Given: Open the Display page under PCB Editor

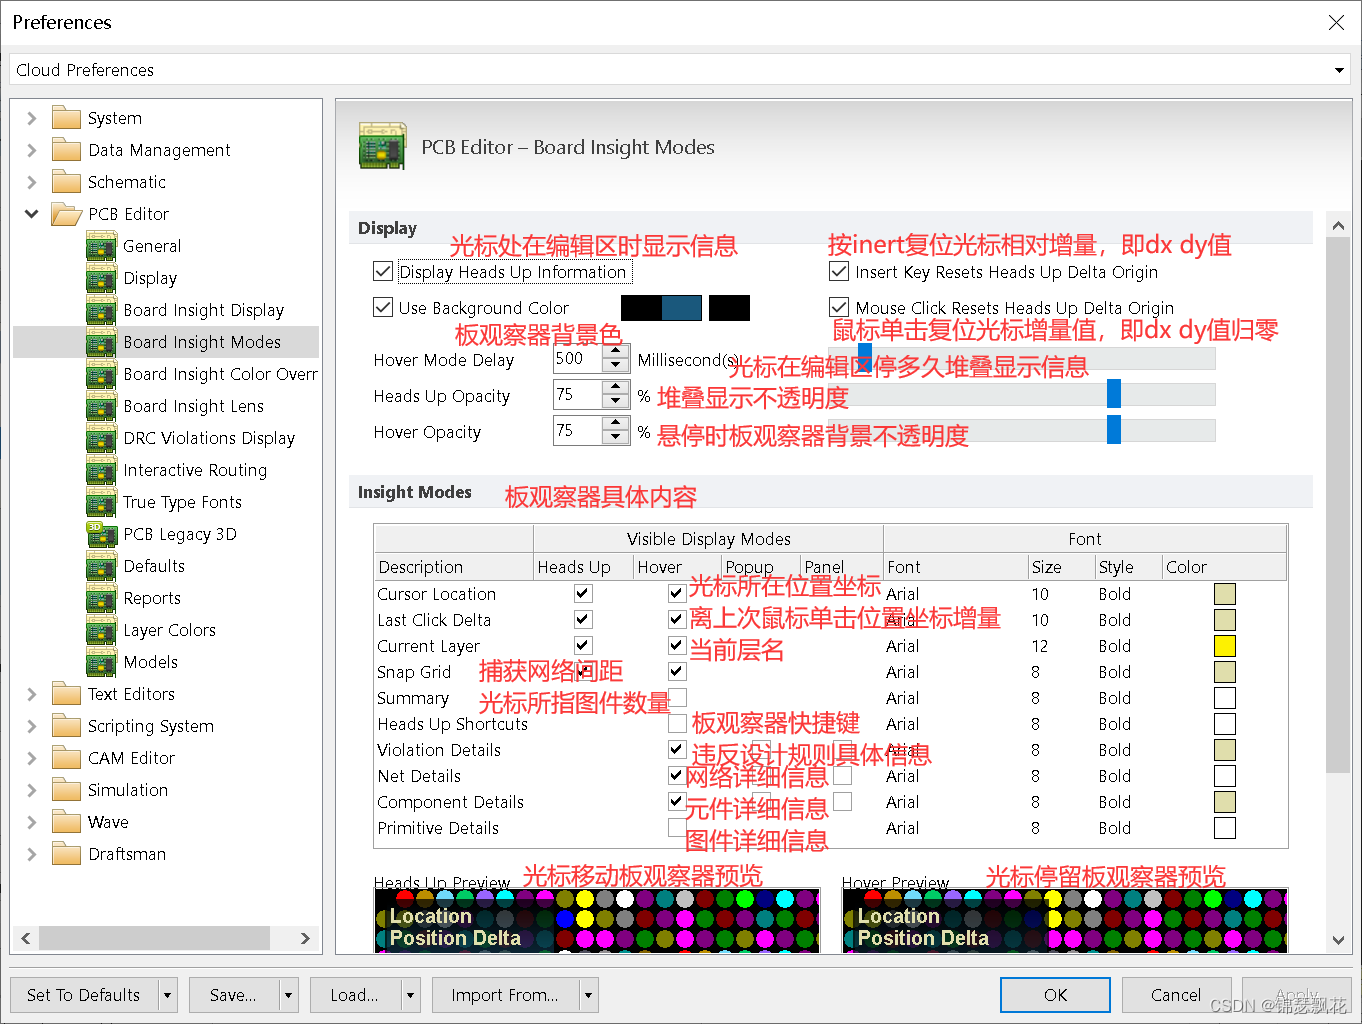Looking at the screenshot, I should pos(150,278).
